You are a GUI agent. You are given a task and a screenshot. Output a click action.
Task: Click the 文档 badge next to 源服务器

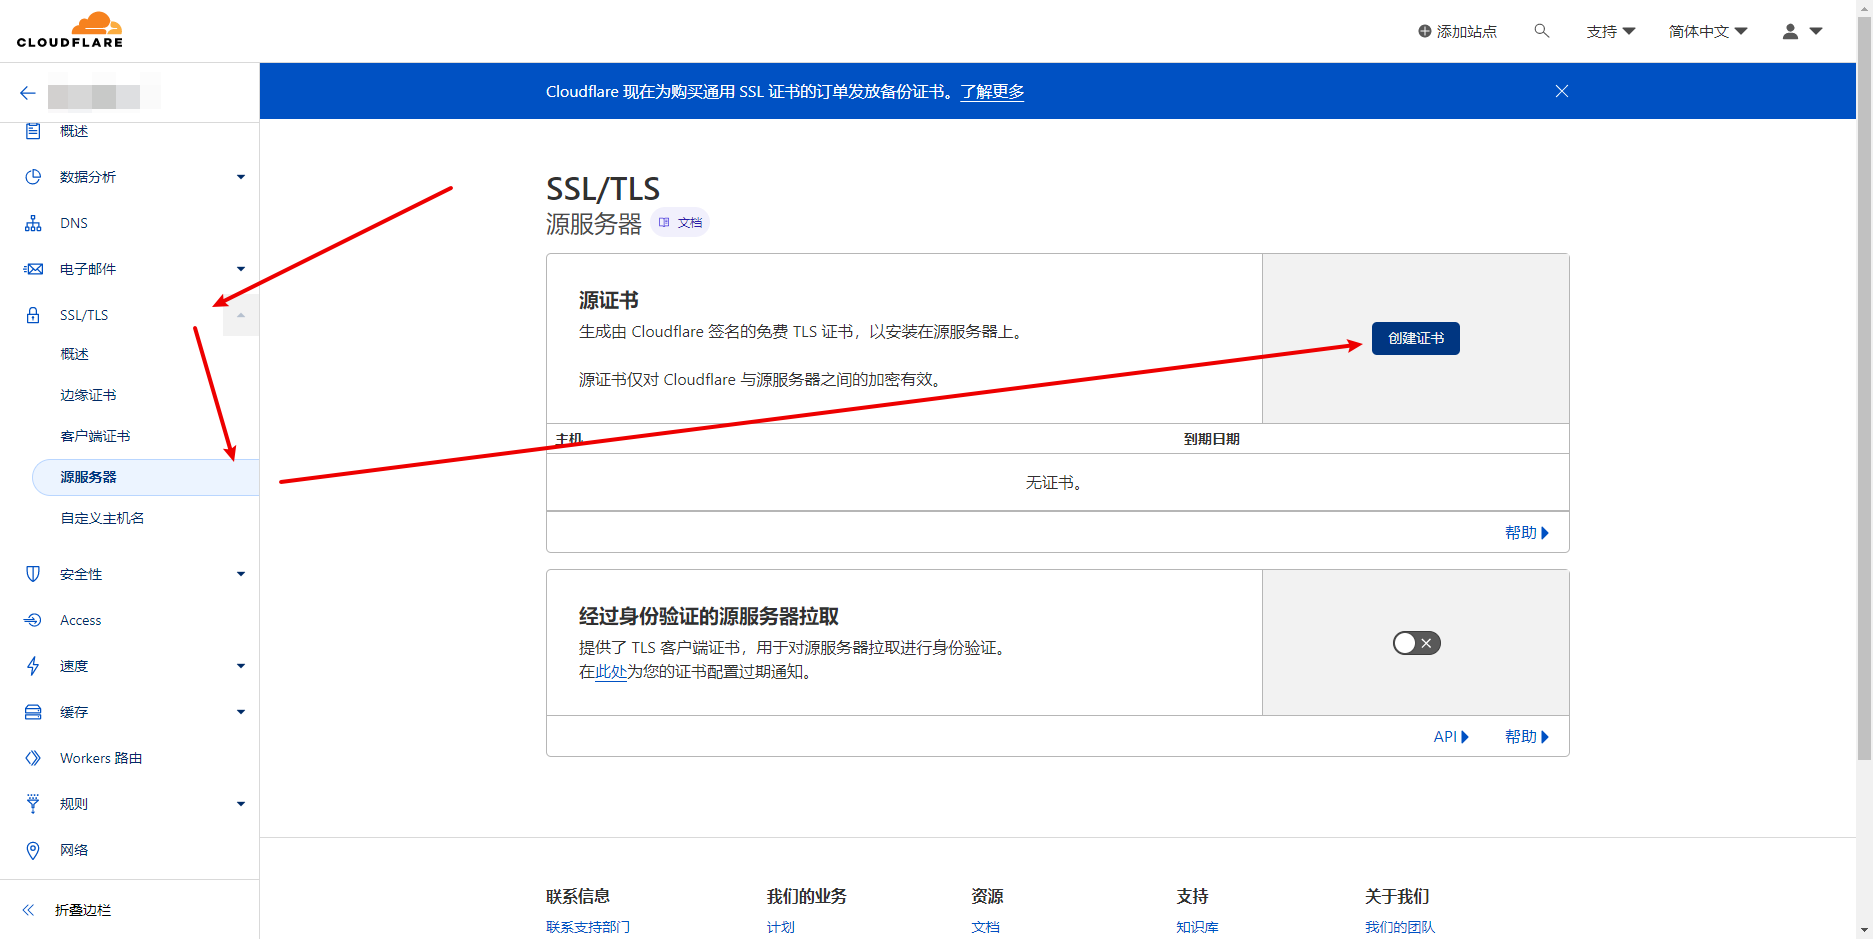(680, 222)
